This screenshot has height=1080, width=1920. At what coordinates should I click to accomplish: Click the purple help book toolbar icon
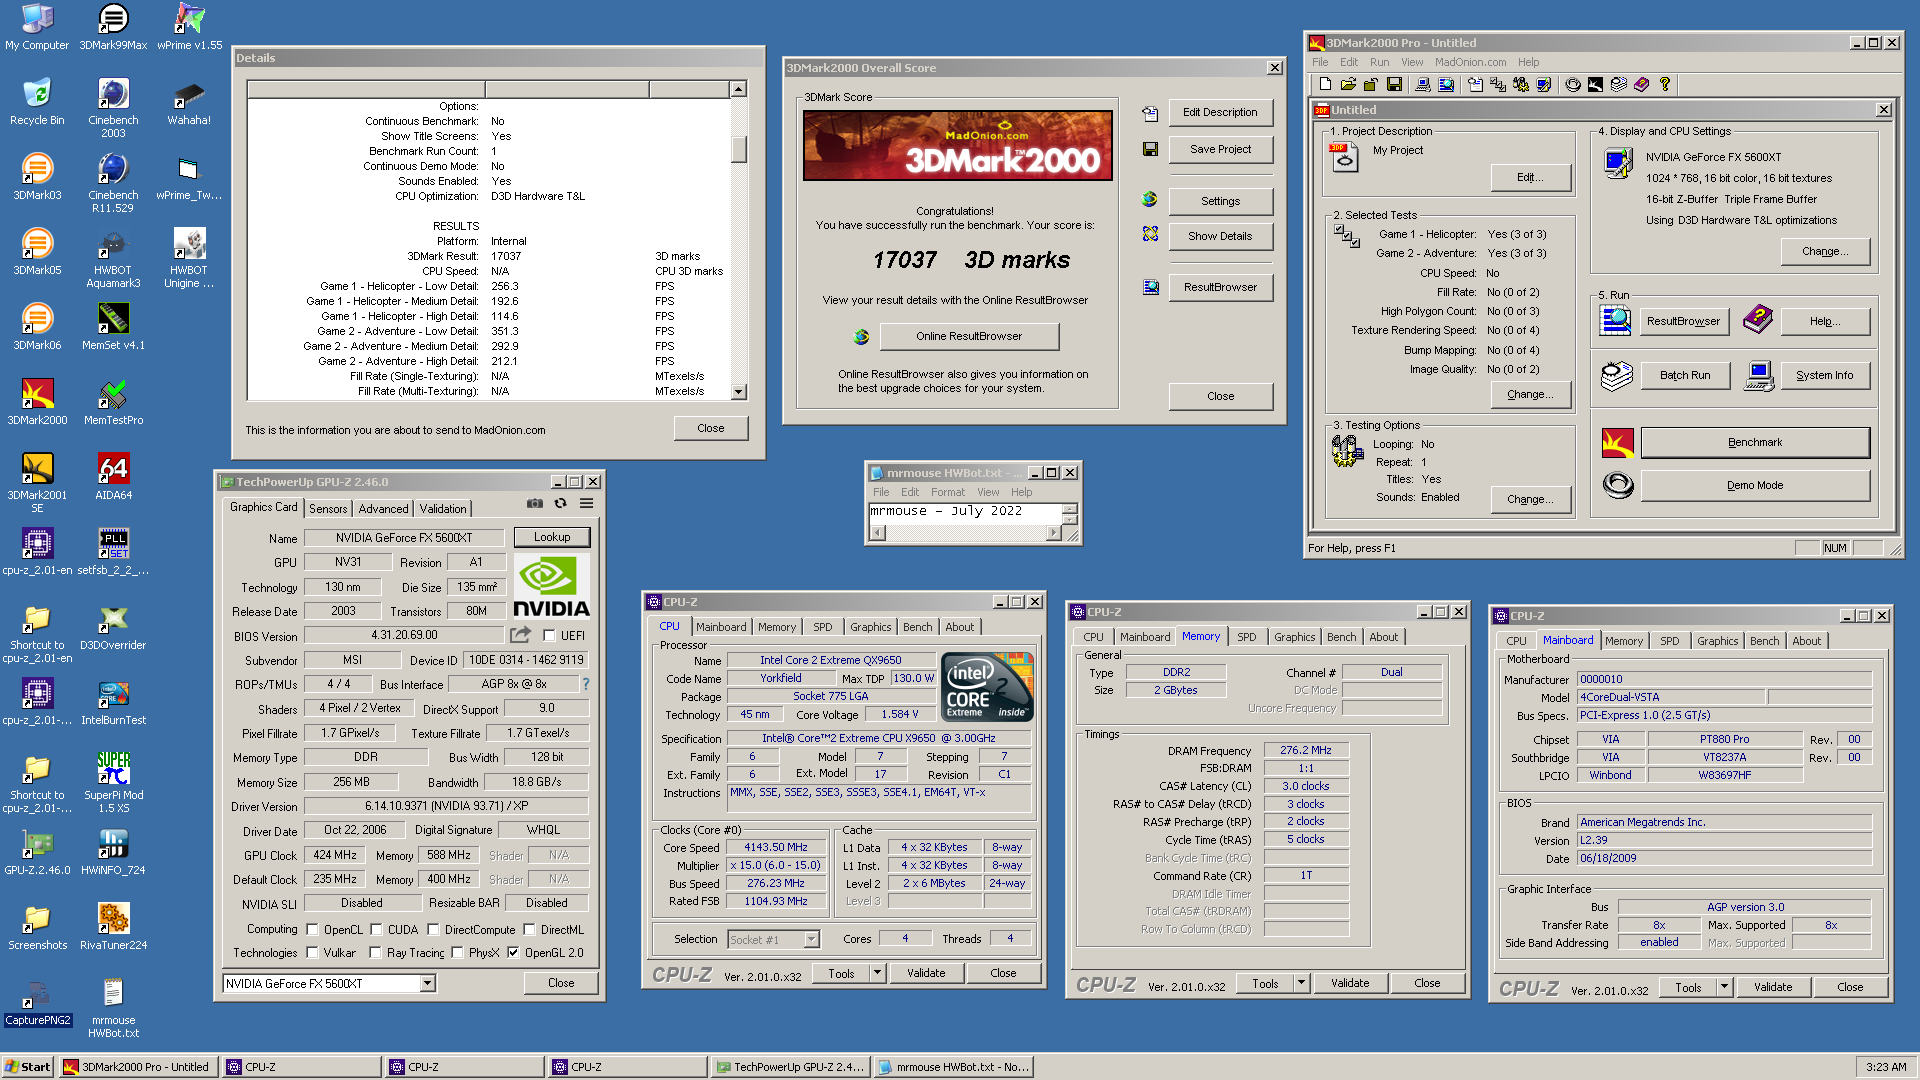click(x=1642, y=85)
